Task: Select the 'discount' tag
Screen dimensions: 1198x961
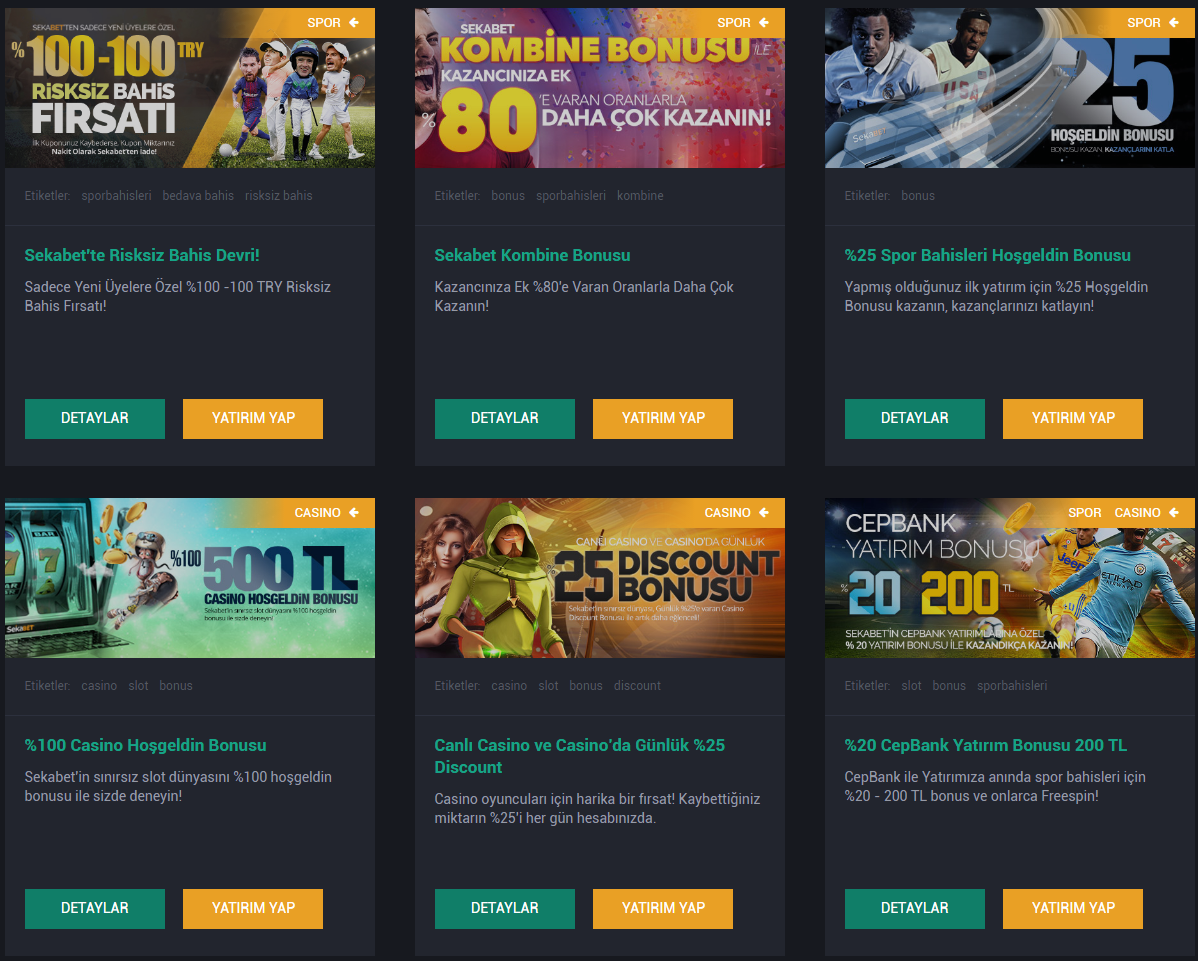Action: click(x=637, y=686)
